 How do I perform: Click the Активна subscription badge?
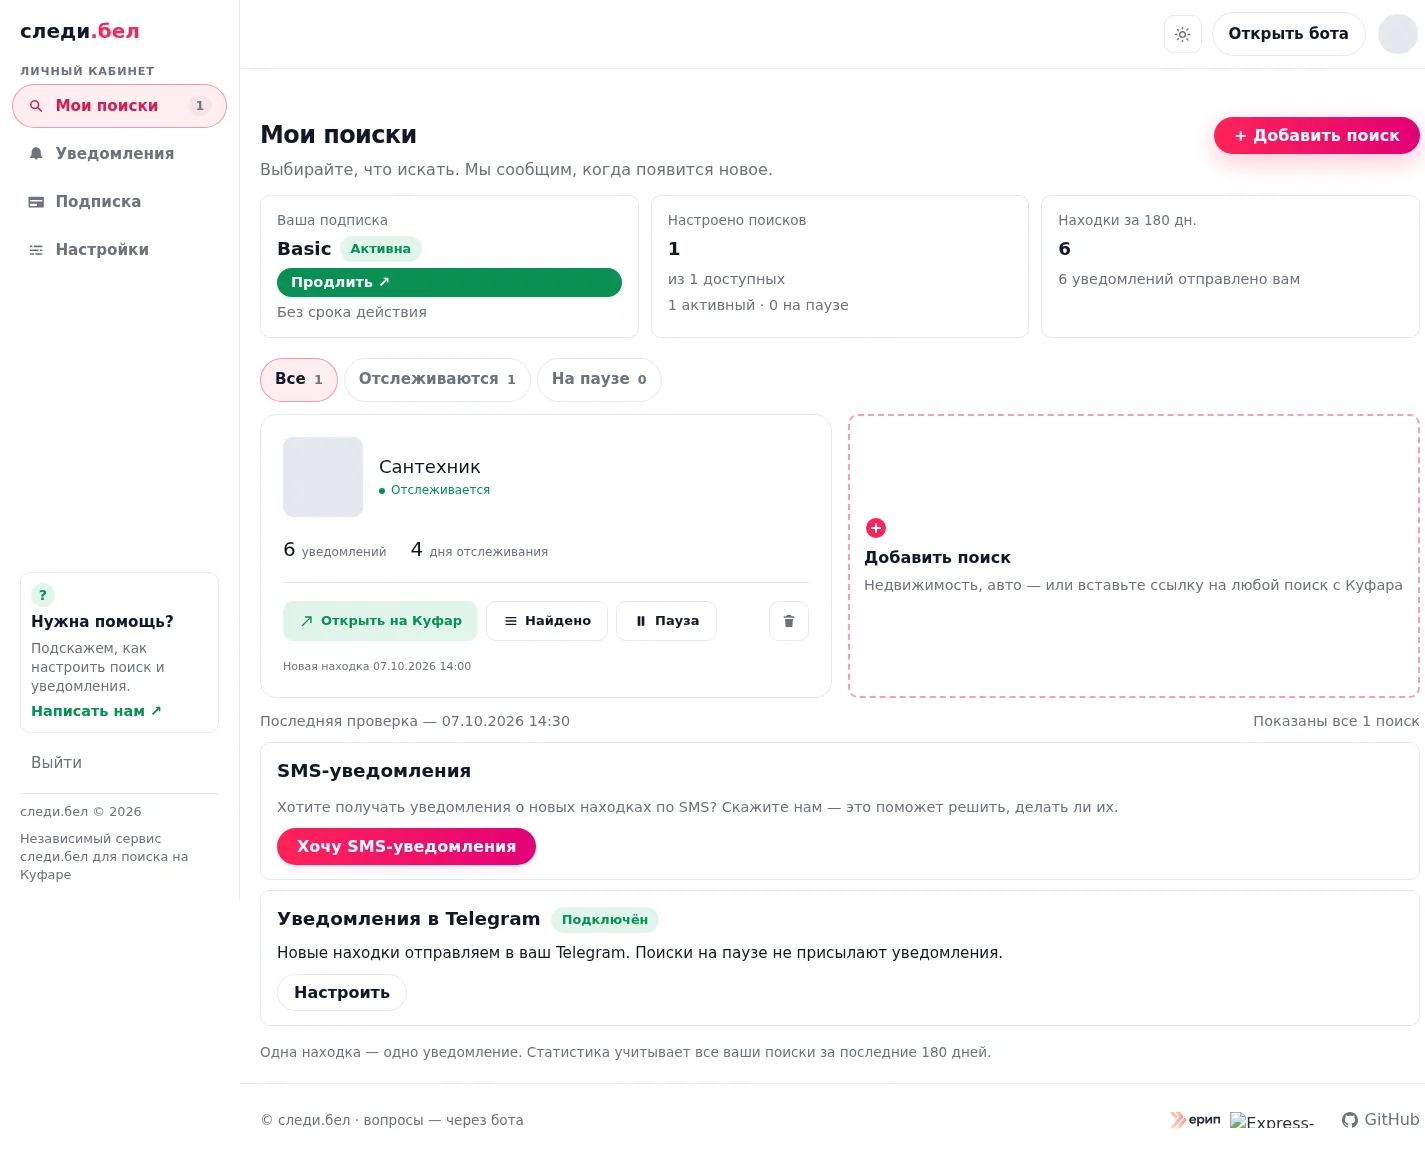click(380, 249)
